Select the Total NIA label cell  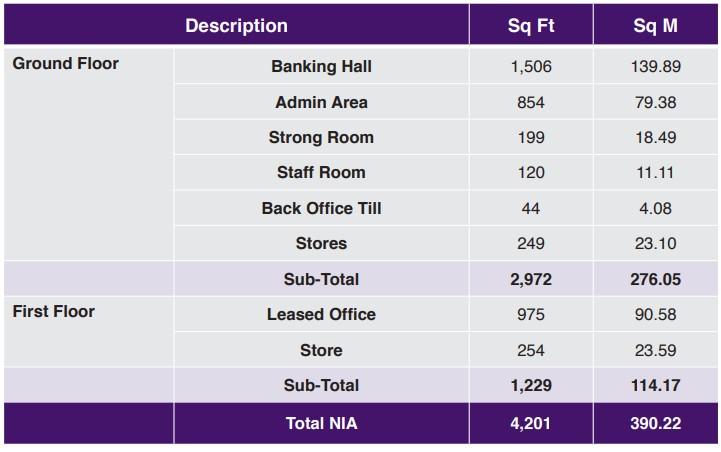click(x=321, y=423)
